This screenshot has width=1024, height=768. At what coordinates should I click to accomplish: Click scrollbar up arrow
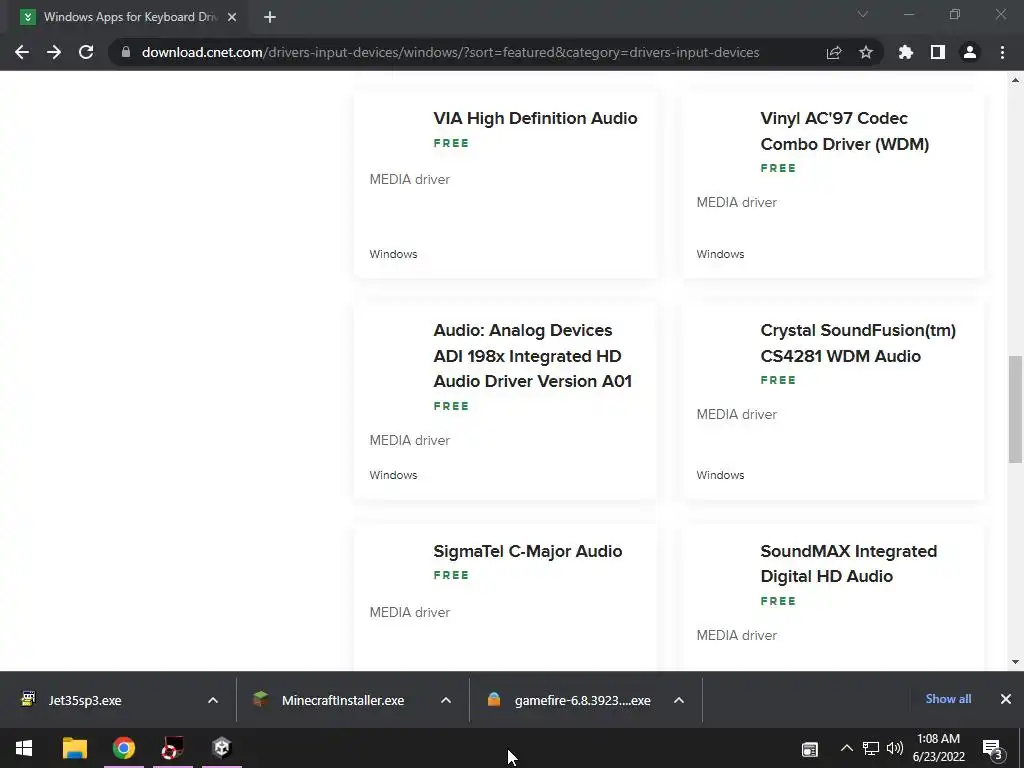click(1015, 80)
